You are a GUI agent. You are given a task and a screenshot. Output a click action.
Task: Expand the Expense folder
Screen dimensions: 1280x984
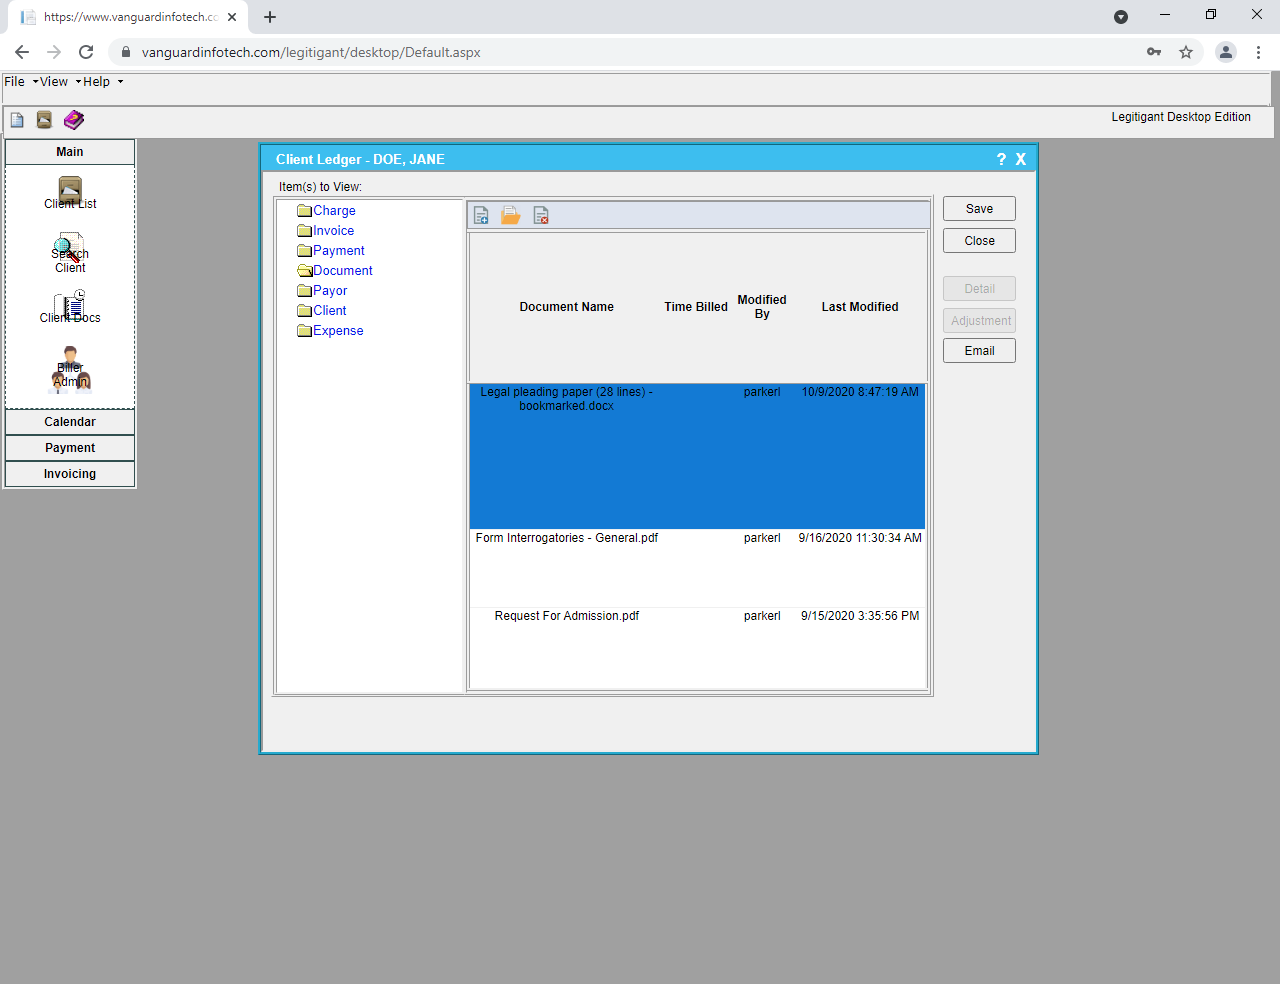coord(337,330)
